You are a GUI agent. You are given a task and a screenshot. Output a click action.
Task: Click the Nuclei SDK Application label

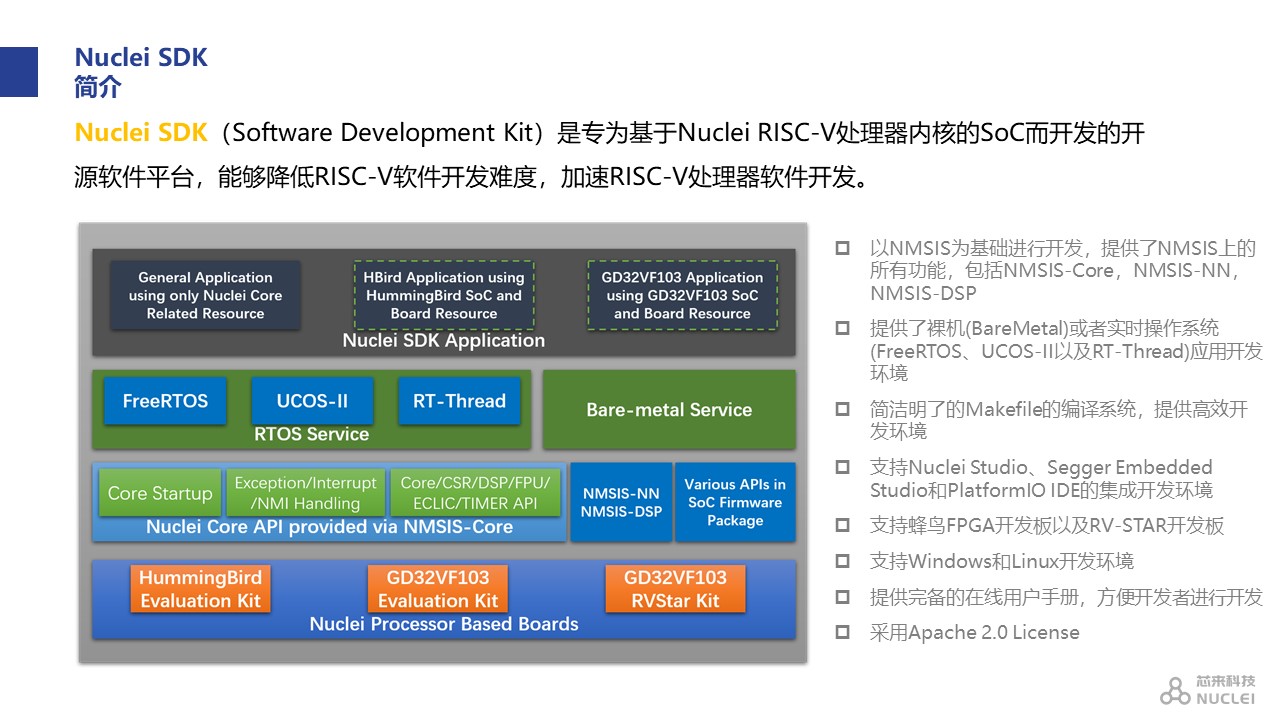[444, 340]
